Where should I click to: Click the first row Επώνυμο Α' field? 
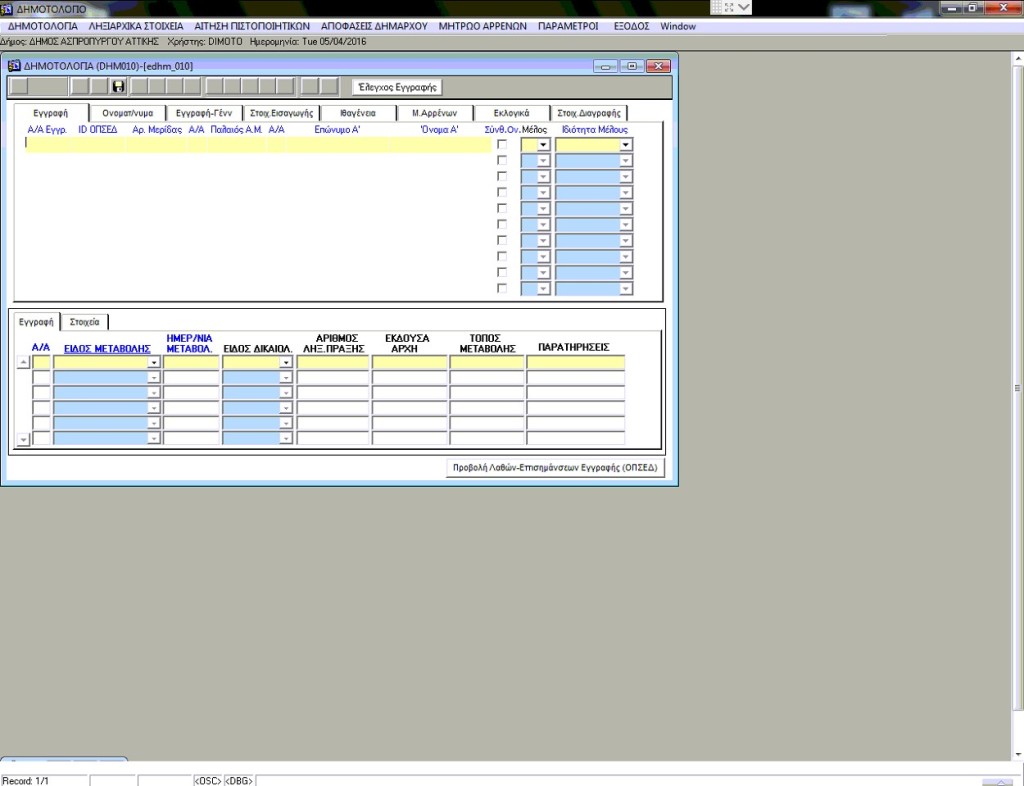342,144
